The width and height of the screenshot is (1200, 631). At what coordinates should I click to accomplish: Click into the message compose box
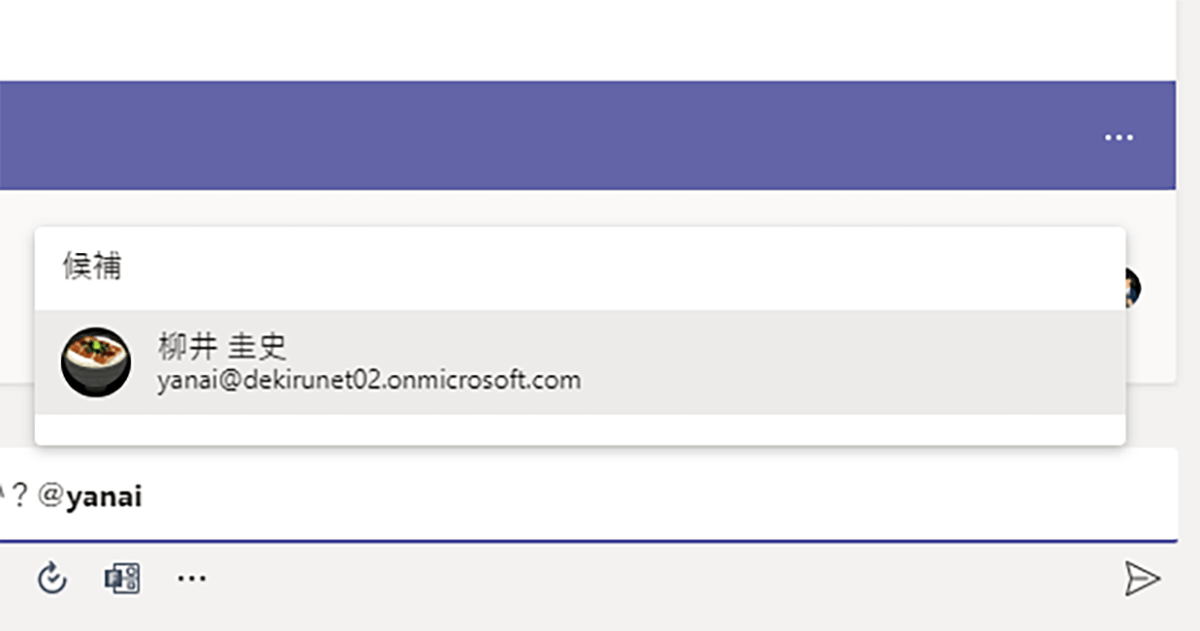tap(588, 495)
